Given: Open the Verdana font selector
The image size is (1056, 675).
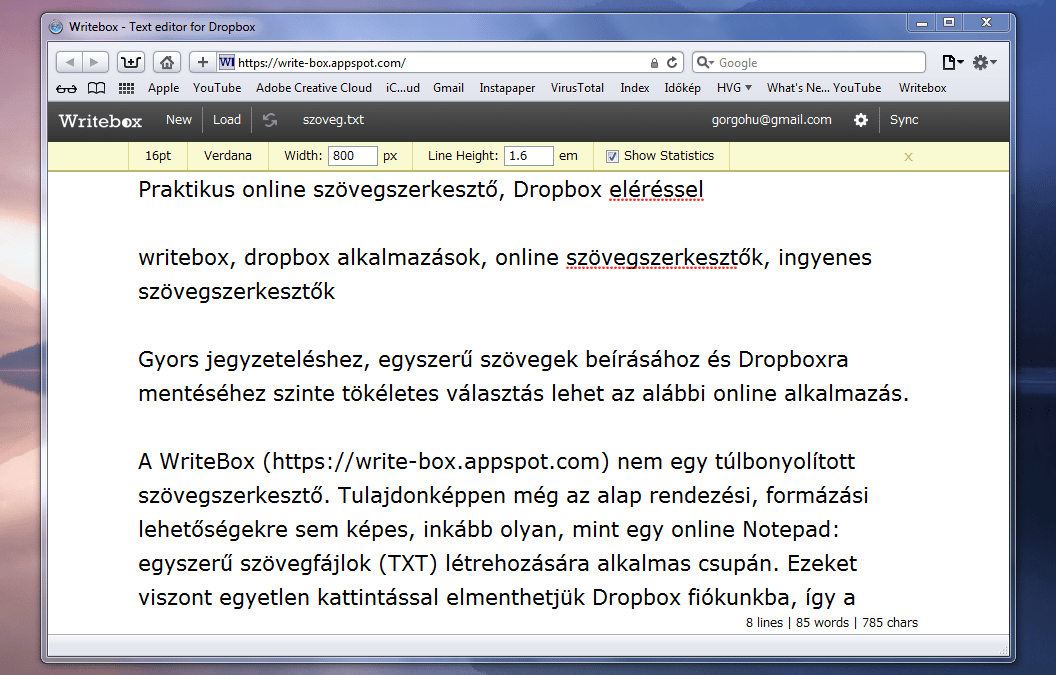Looking at the screenshot, I should 228,156.
